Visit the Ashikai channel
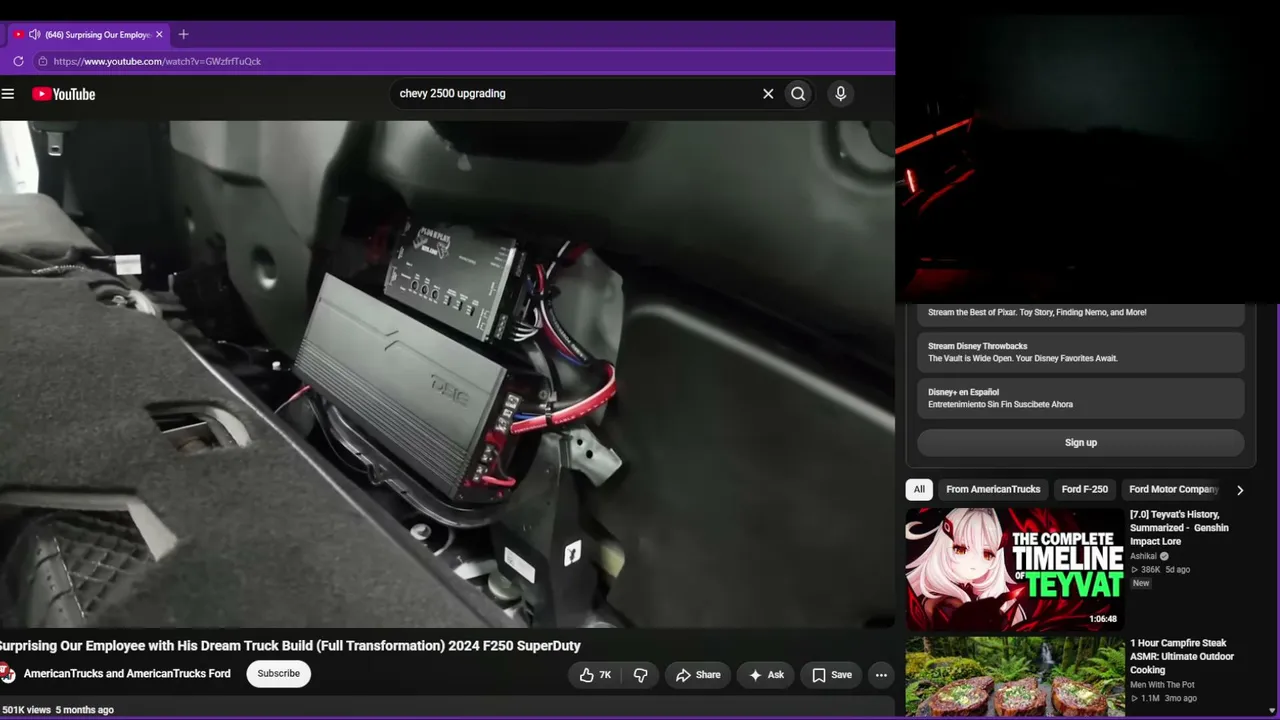The height and width of the screenshot is (720, 1280). [1143, 557]
